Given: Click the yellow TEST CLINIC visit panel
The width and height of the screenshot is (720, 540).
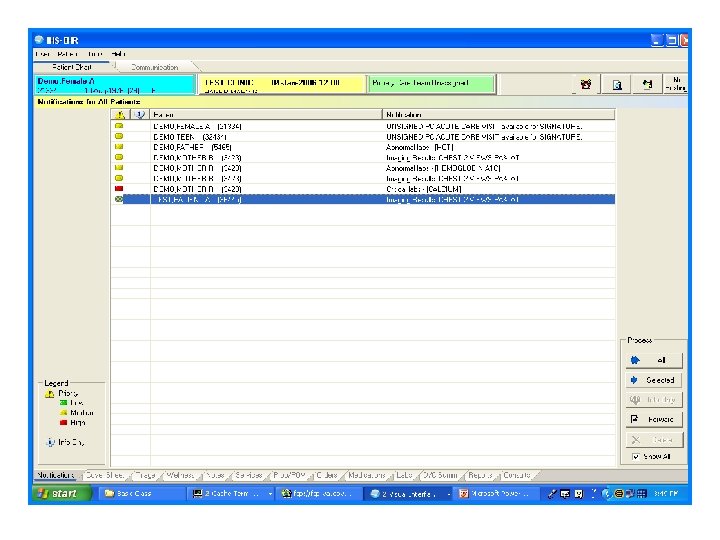Looking at the screenshot, I should 281,84.
